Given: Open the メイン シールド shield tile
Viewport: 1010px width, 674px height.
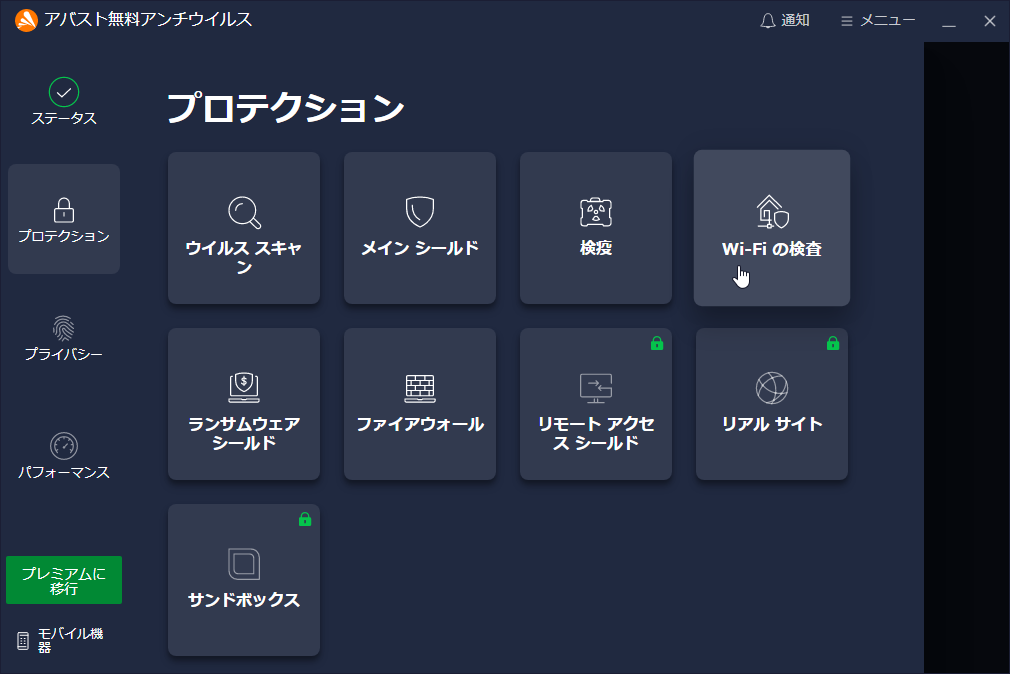Looking at the screenshot, I should point(419,227).
